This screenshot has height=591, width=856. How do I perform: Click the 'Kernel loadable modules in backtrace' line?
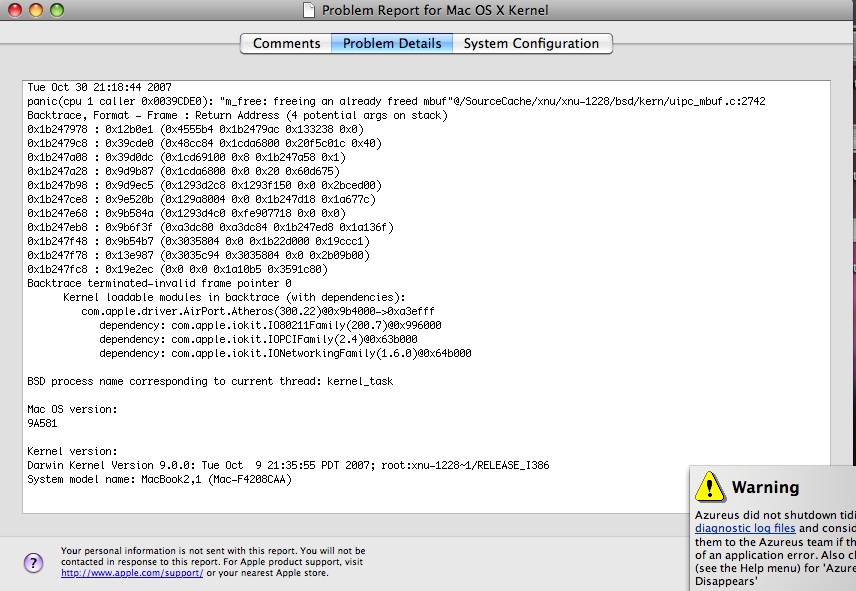point(234,297)
